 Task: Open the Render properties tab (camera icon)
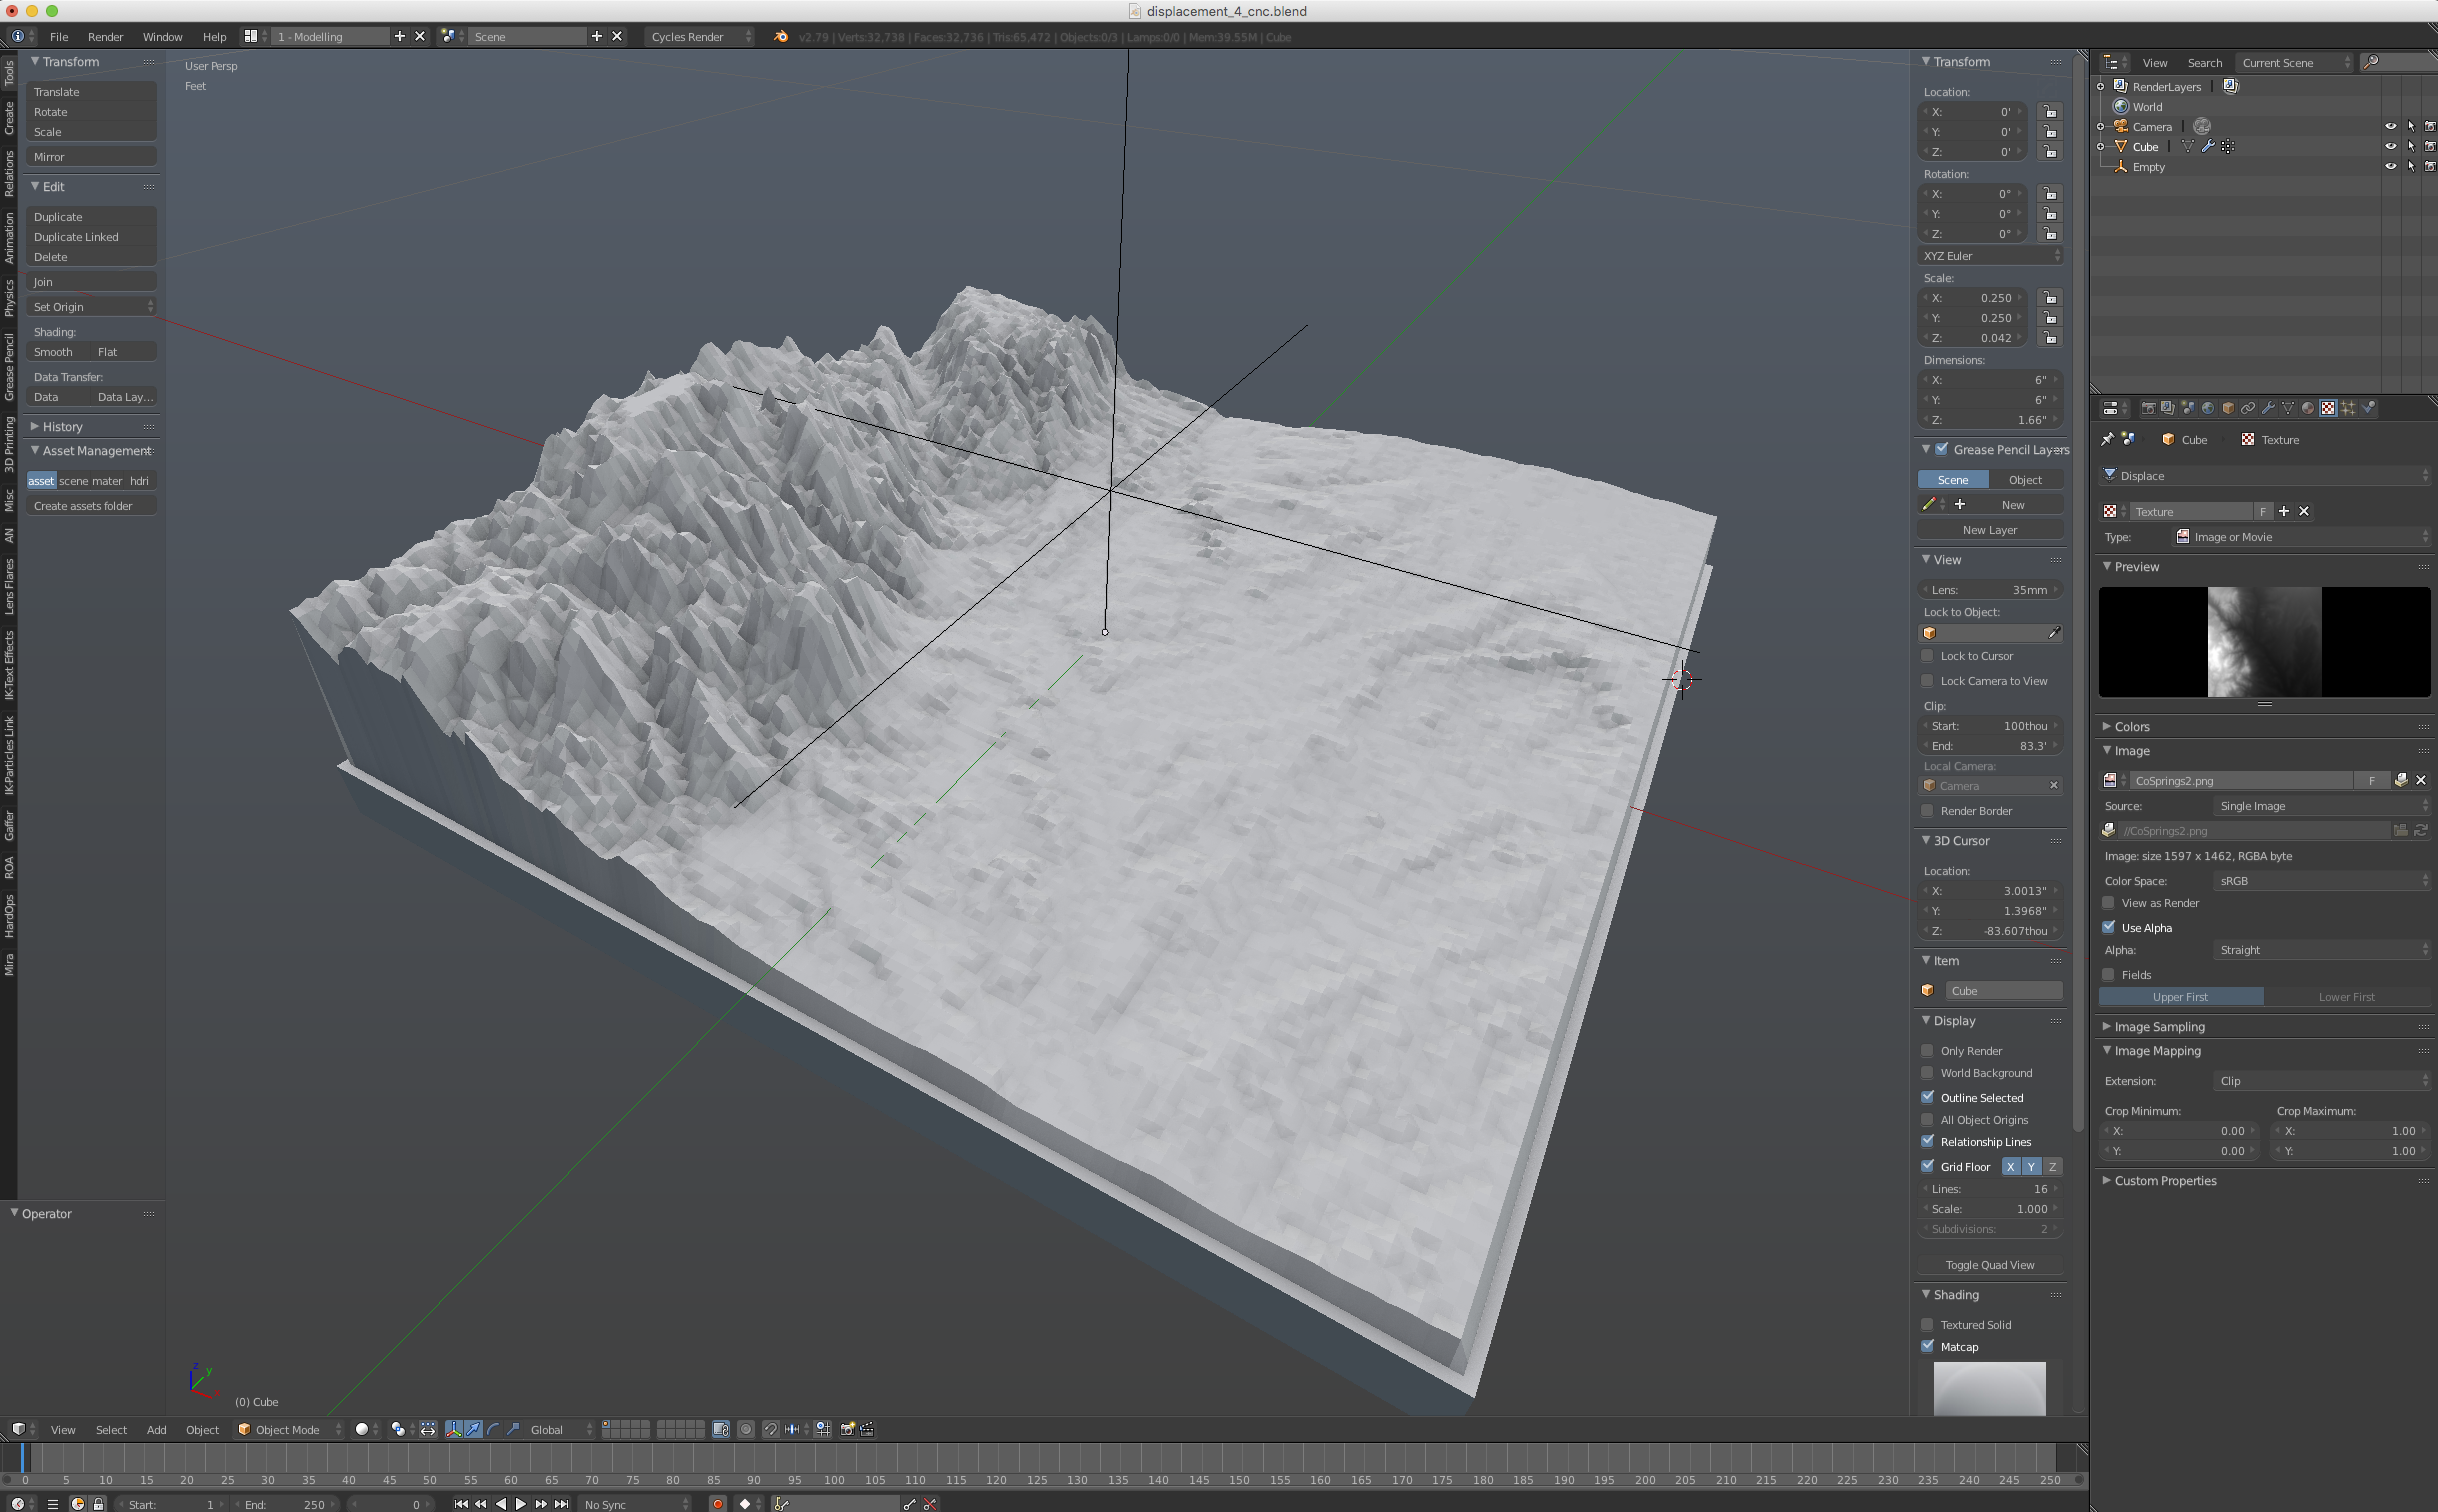tap(2148, 408)
